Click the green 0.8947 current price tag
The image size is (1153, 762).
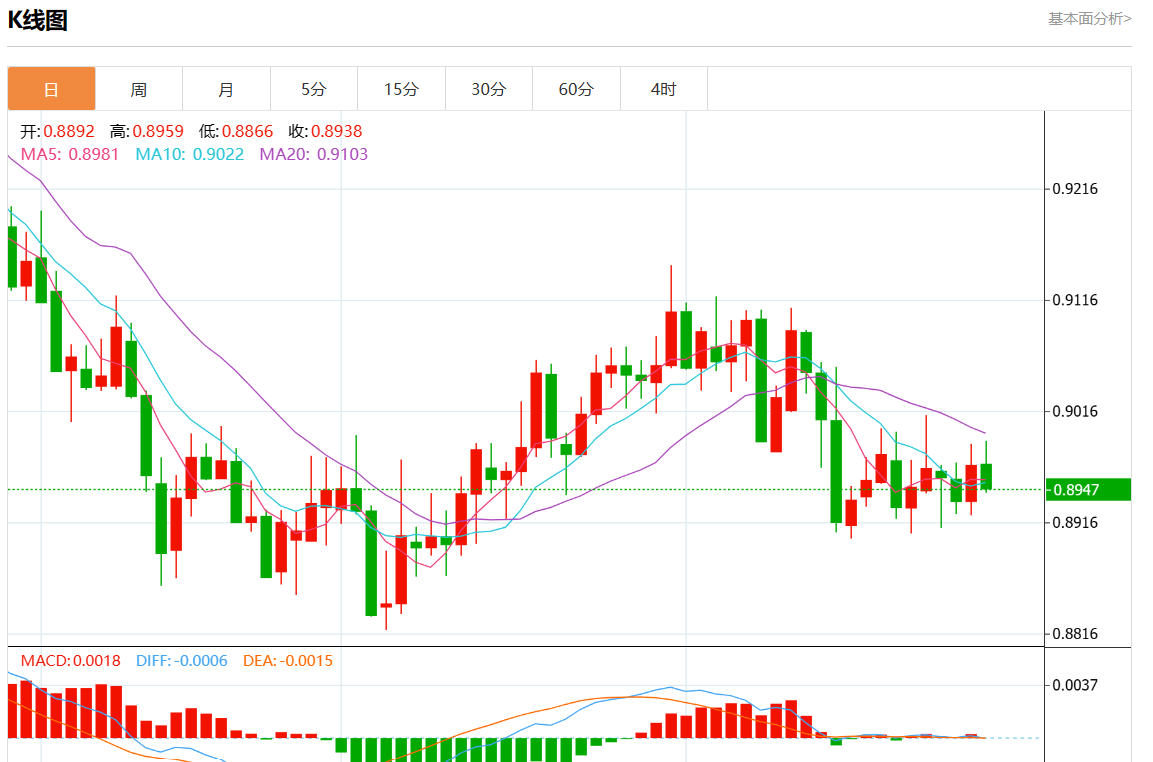click(1088, 490)
